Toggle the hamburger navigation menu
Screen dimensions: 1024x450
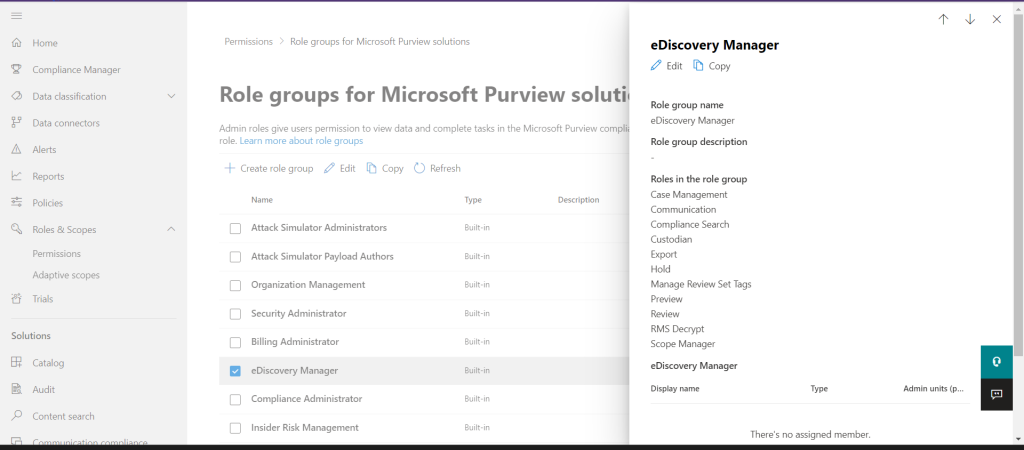[17, 16]
